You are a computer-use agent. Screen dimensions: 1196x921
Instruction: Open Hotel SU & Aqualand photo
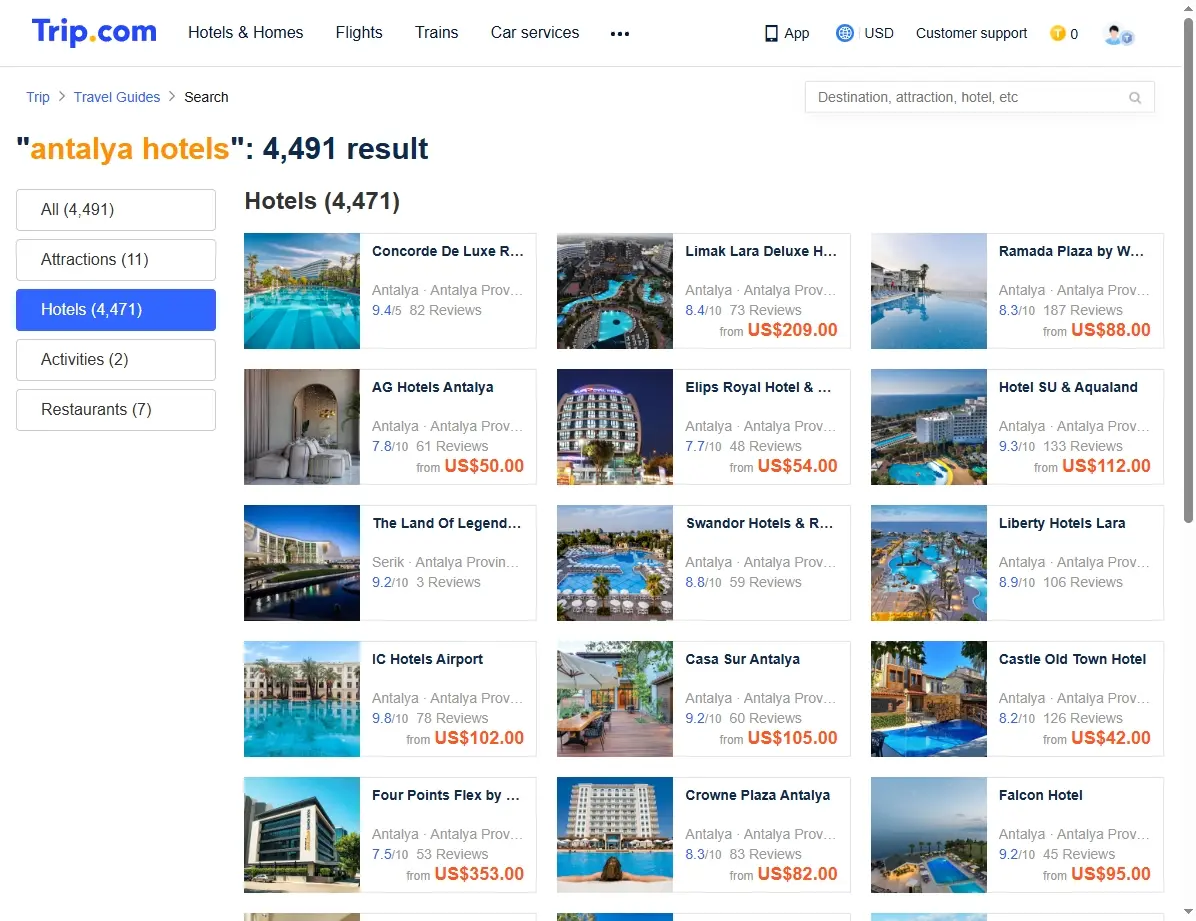click(x=929, y=427)
